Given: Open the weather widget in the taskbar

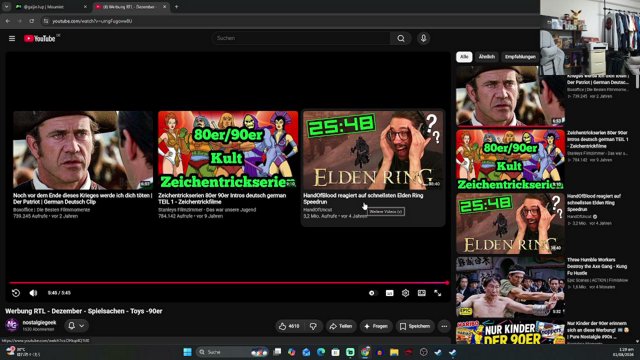Looking at the screenshot, I should 22,352.
